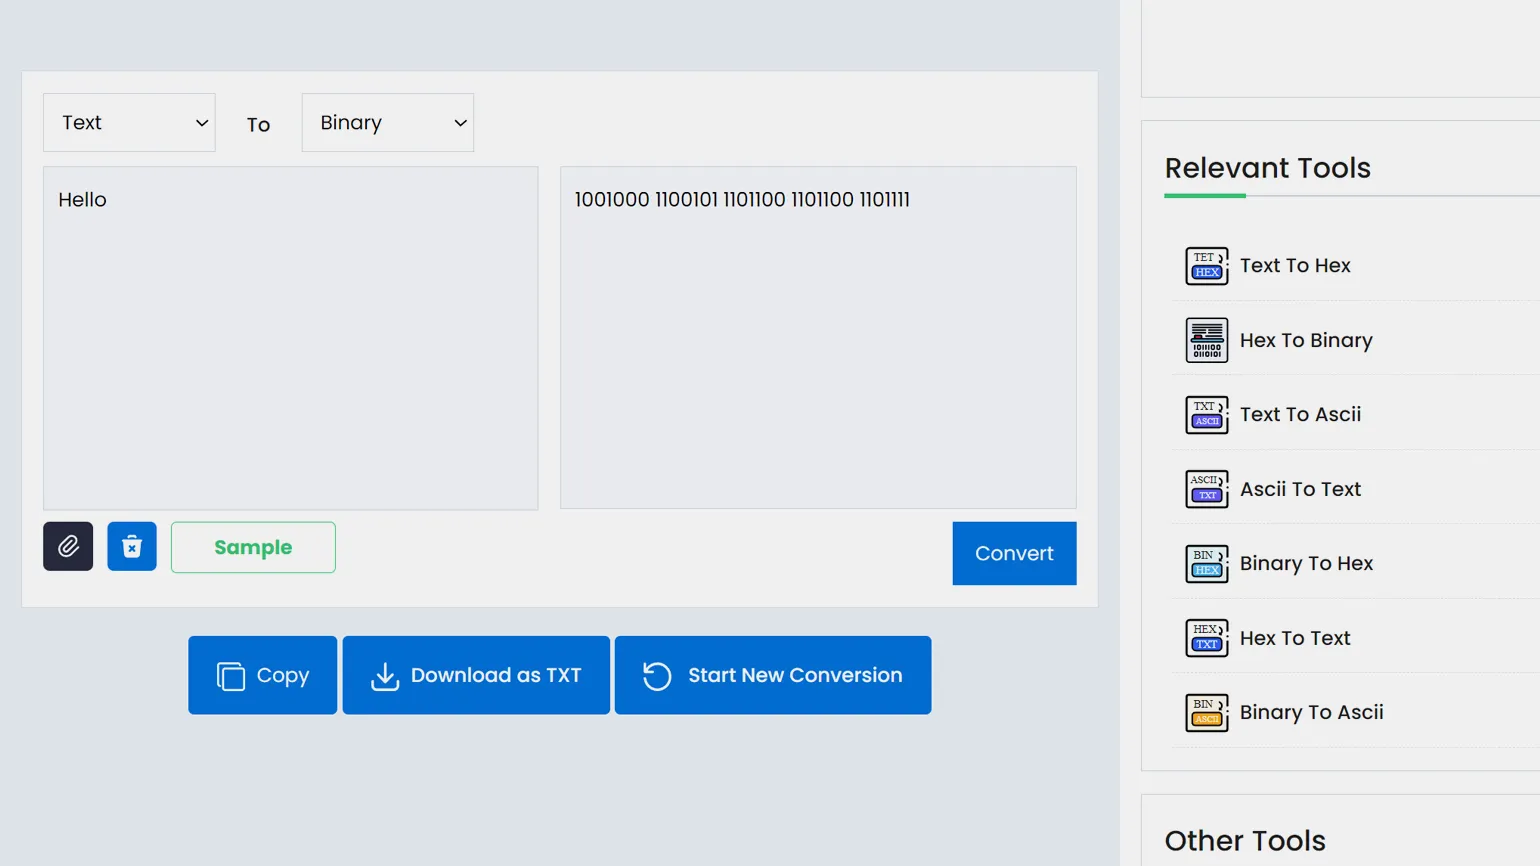The width and height of the screenshot is (1540, 866).
Task: Click the Hex To Text tool icon
Action: pos(1206,638)
